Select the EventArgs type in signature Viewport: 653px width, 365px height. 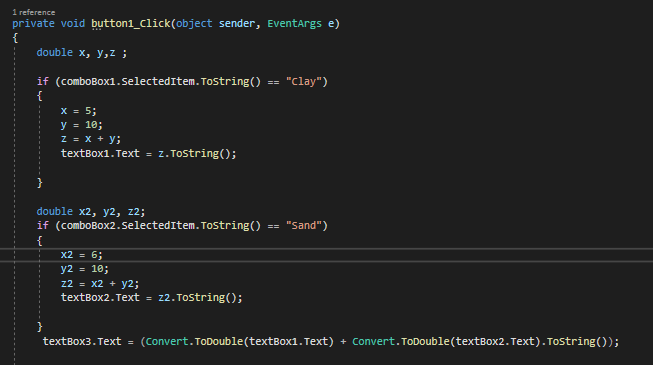tap(294, 24)
